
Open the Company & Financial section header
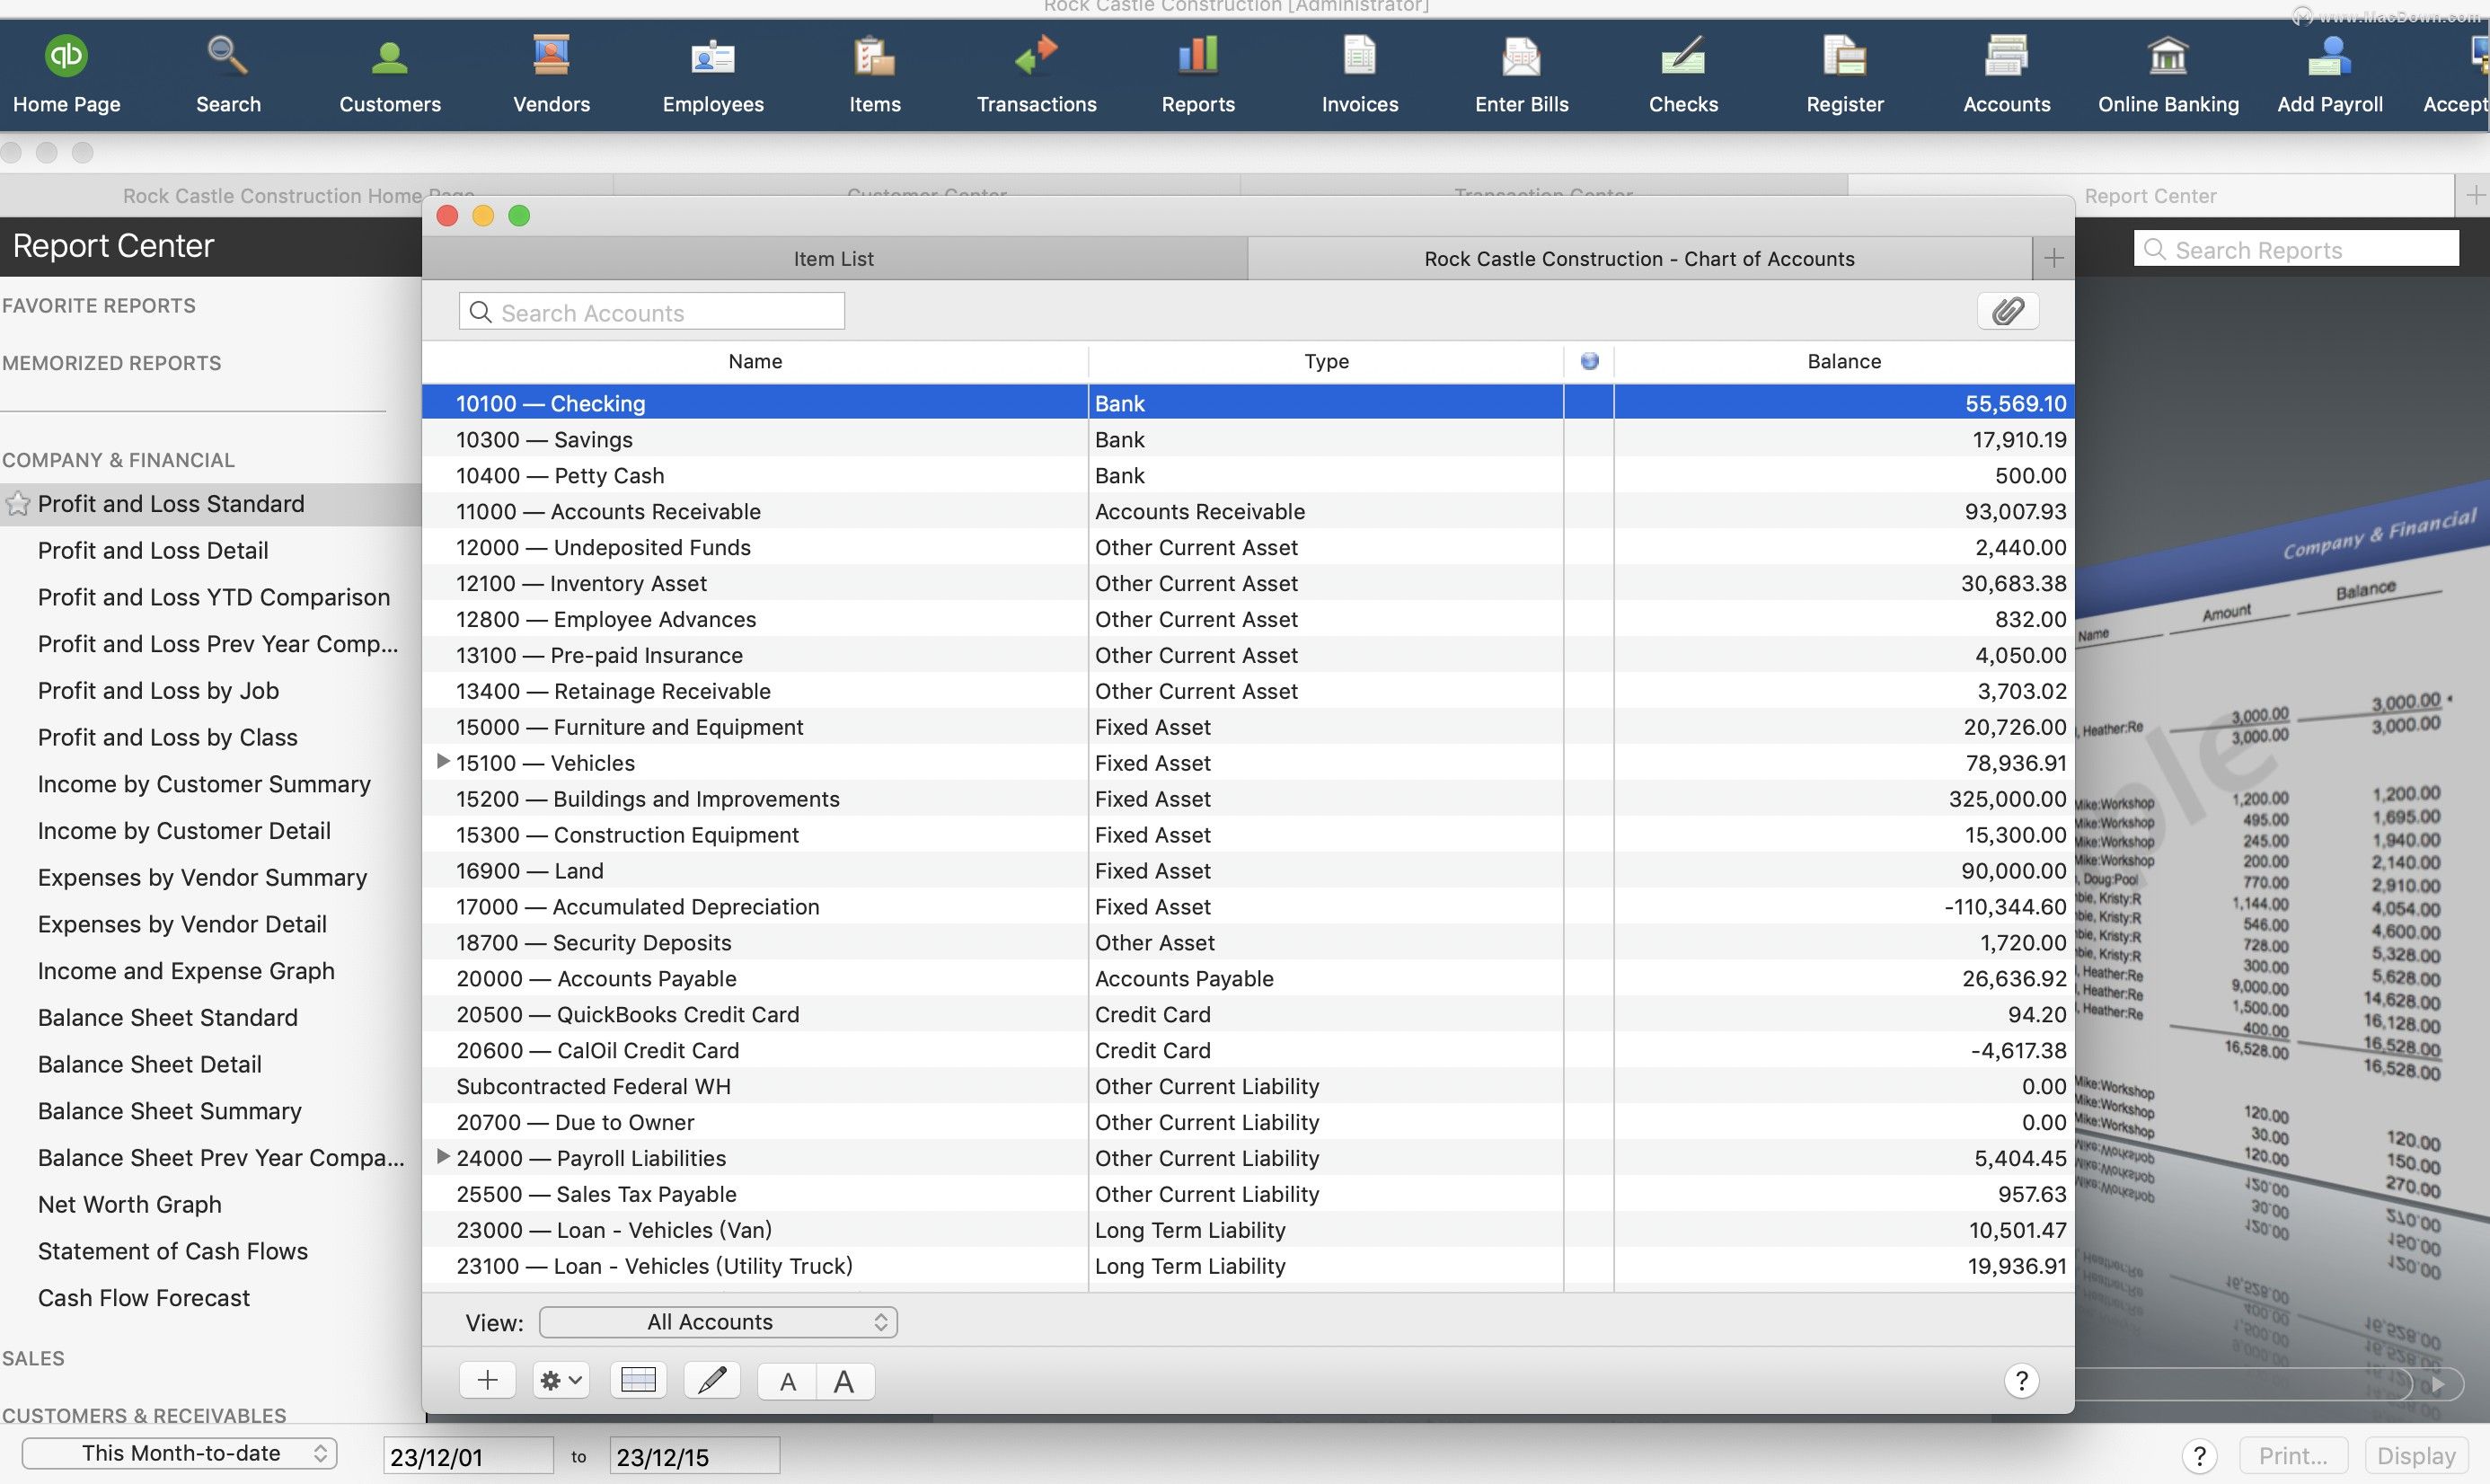click(x=118, y=460)
